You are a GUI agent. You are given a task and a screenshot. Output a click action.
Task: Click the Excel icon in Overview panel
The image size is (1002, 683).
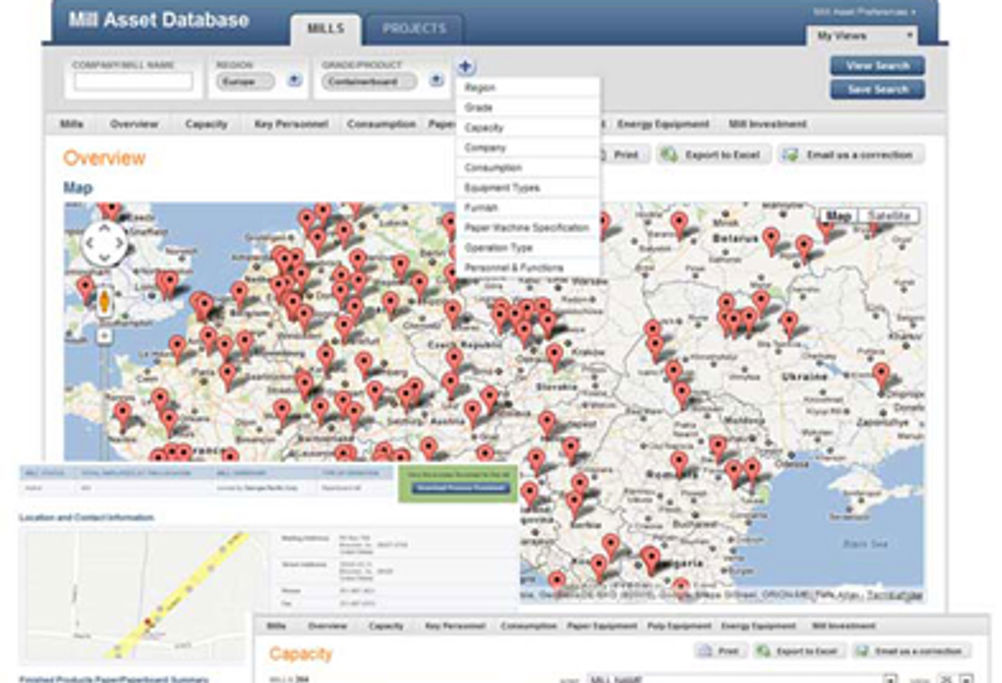pos(669,155)
